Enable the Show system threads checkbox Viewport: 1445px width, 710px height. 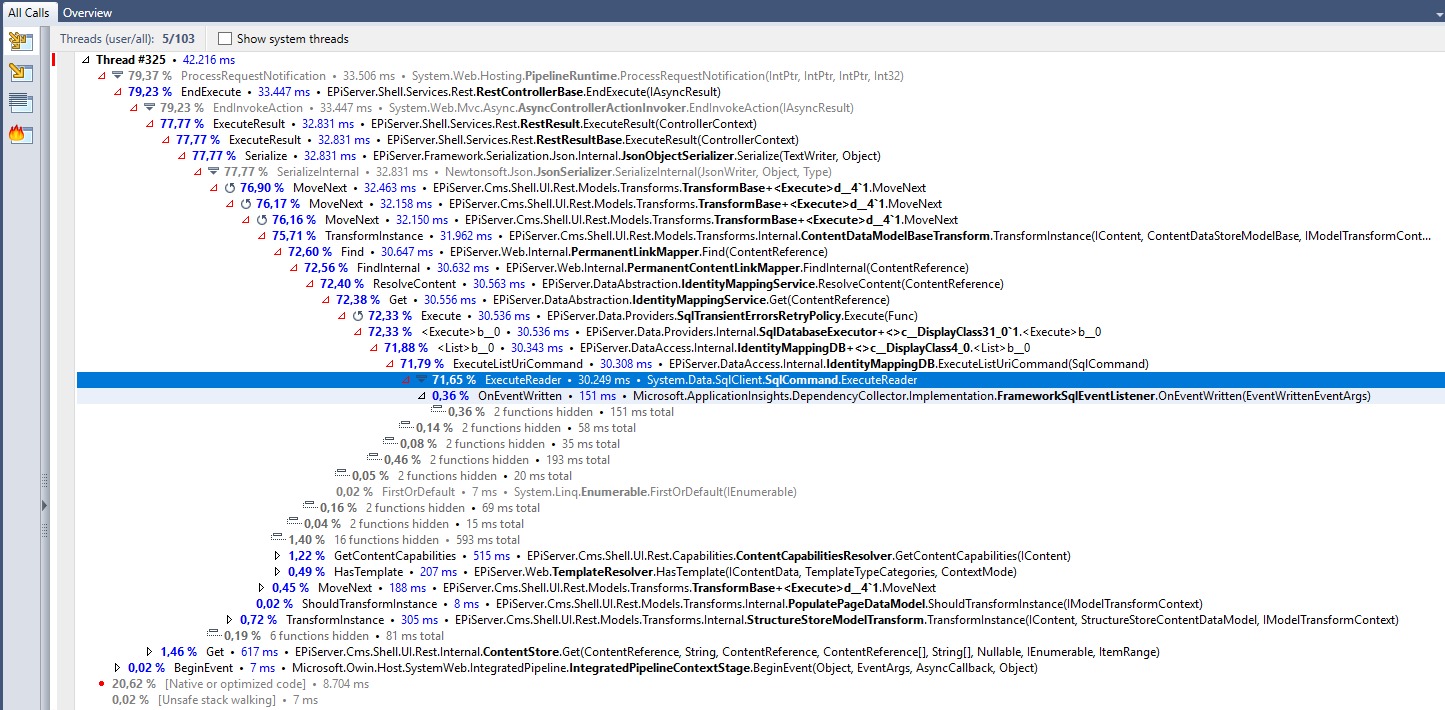tap(225, 39)
